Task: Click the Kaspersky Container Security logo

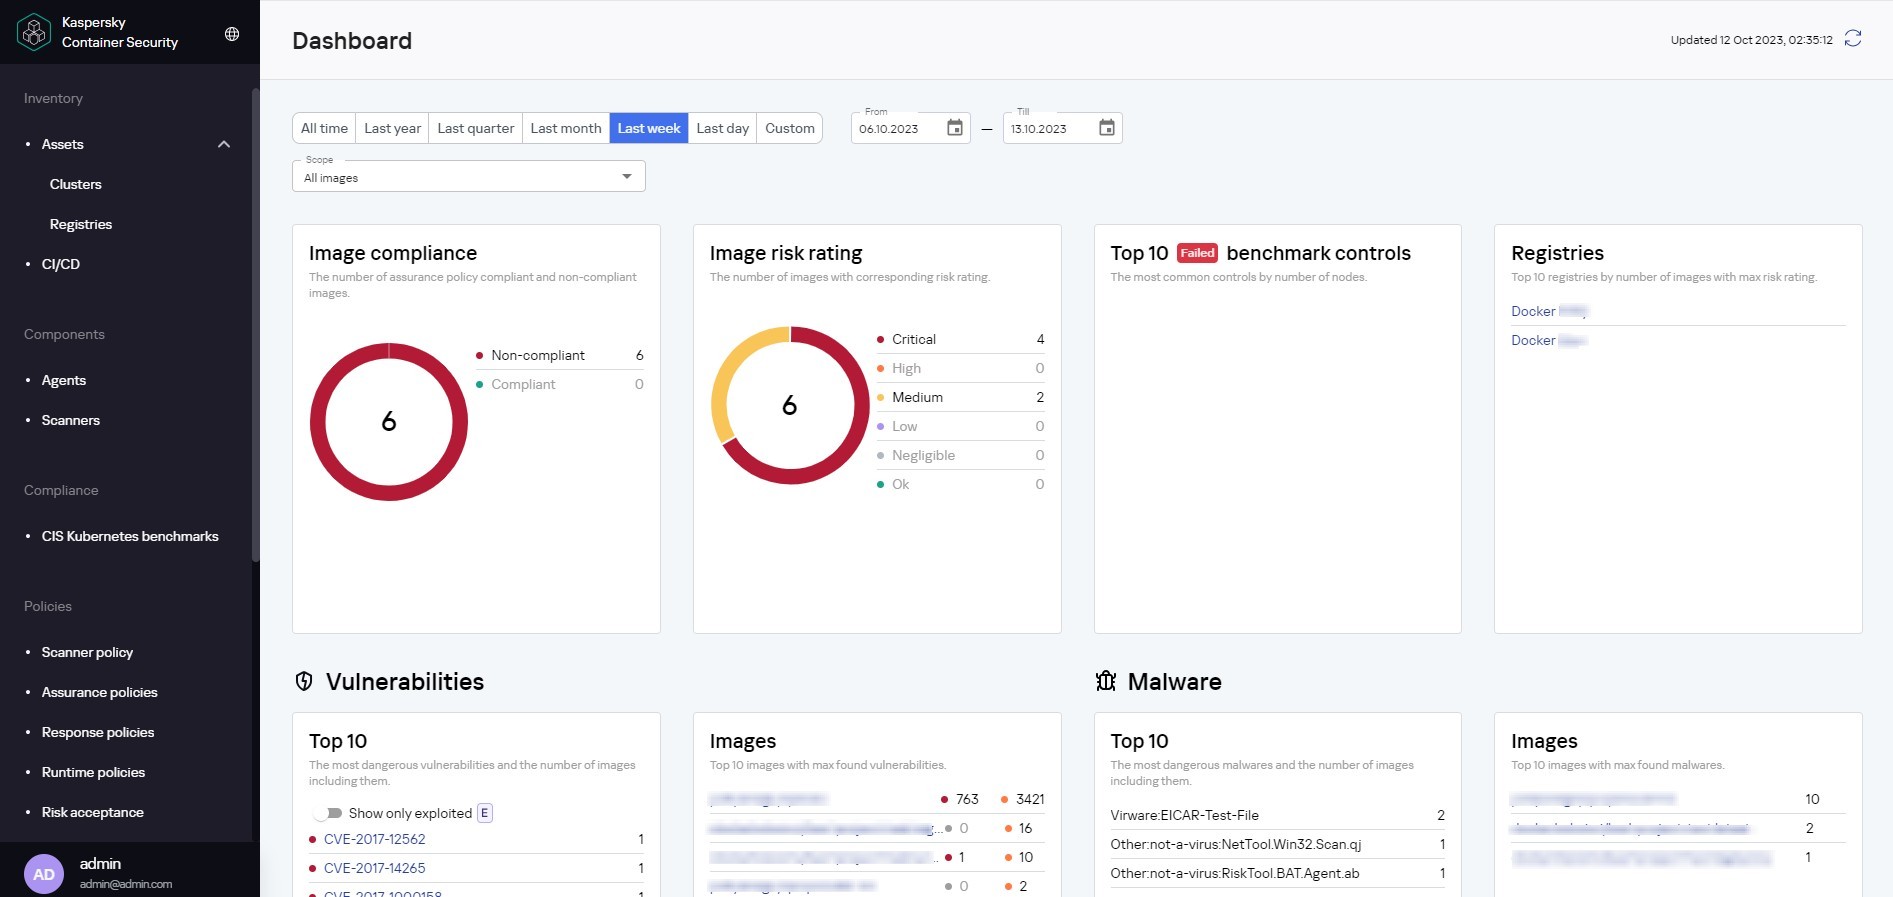Action: pyautogui.click(x=34, y=32)
